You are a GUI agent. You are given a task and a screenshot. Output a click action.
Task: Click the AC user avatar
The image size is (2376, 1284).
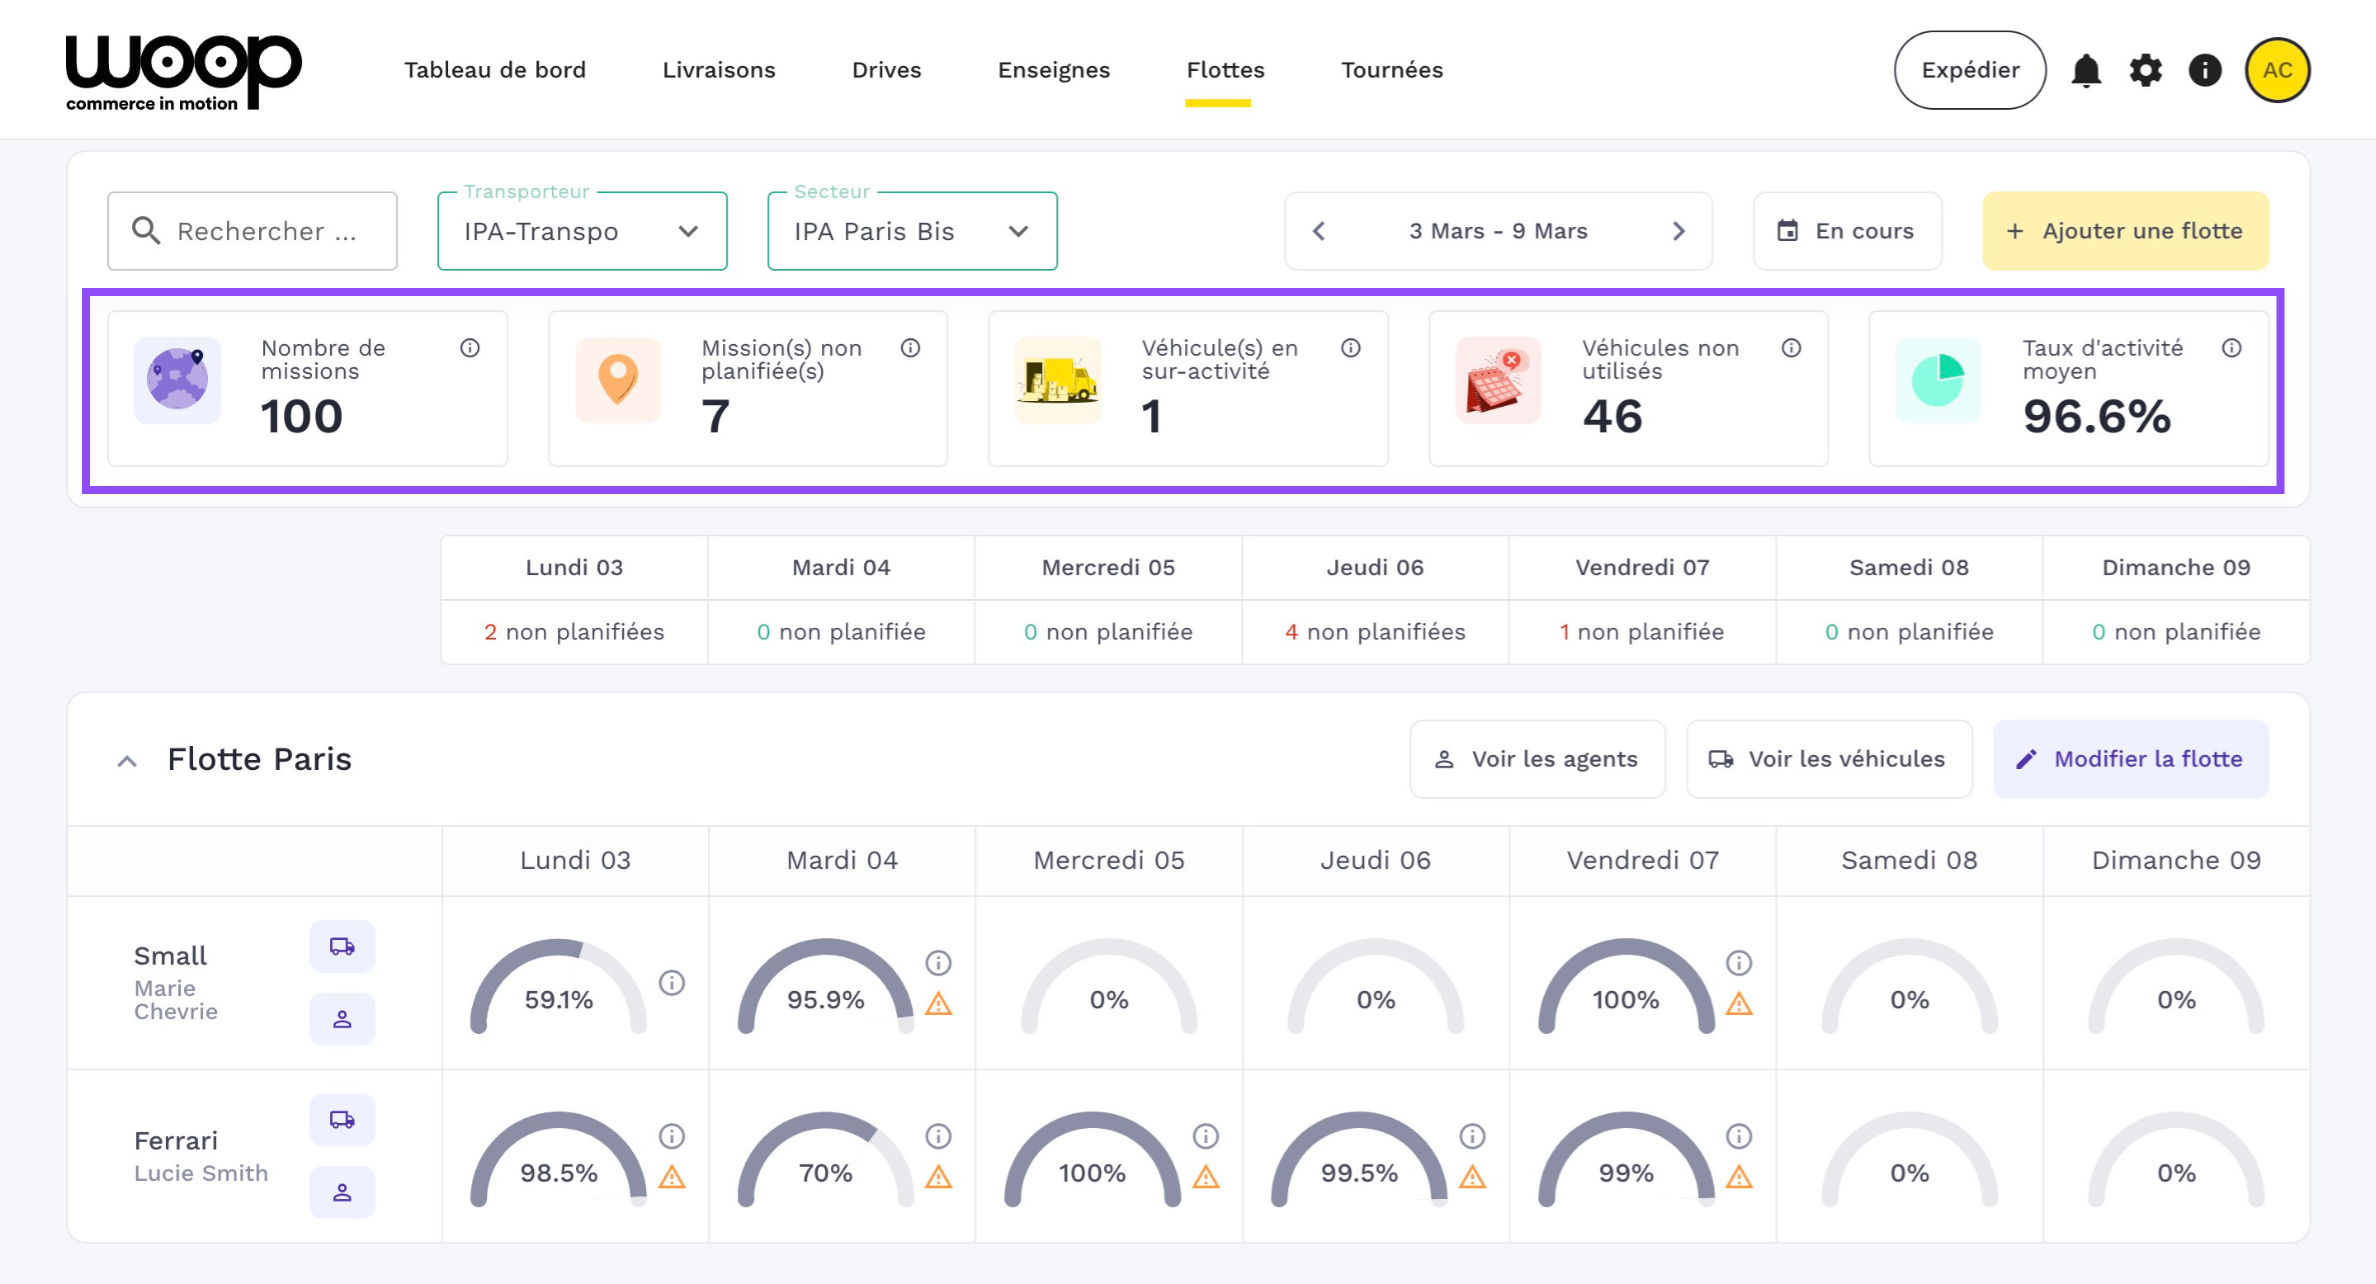[x=2277, y=71]
